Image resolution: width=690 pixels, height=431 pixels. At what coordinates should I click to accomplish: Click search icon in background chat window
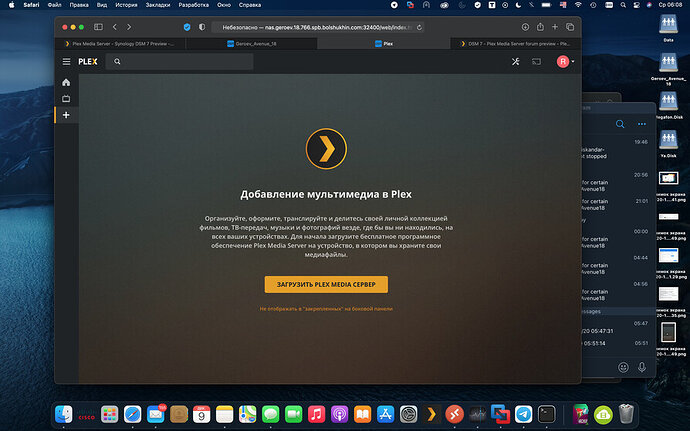pos(620,124)
